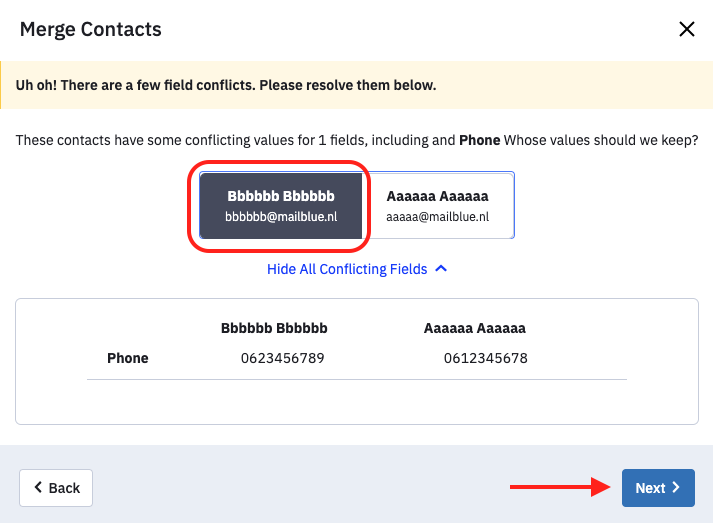The width and height of the screenshot is (713, 523).
Task: Click the left chevron icon on Back
Action: click(38, 488)
